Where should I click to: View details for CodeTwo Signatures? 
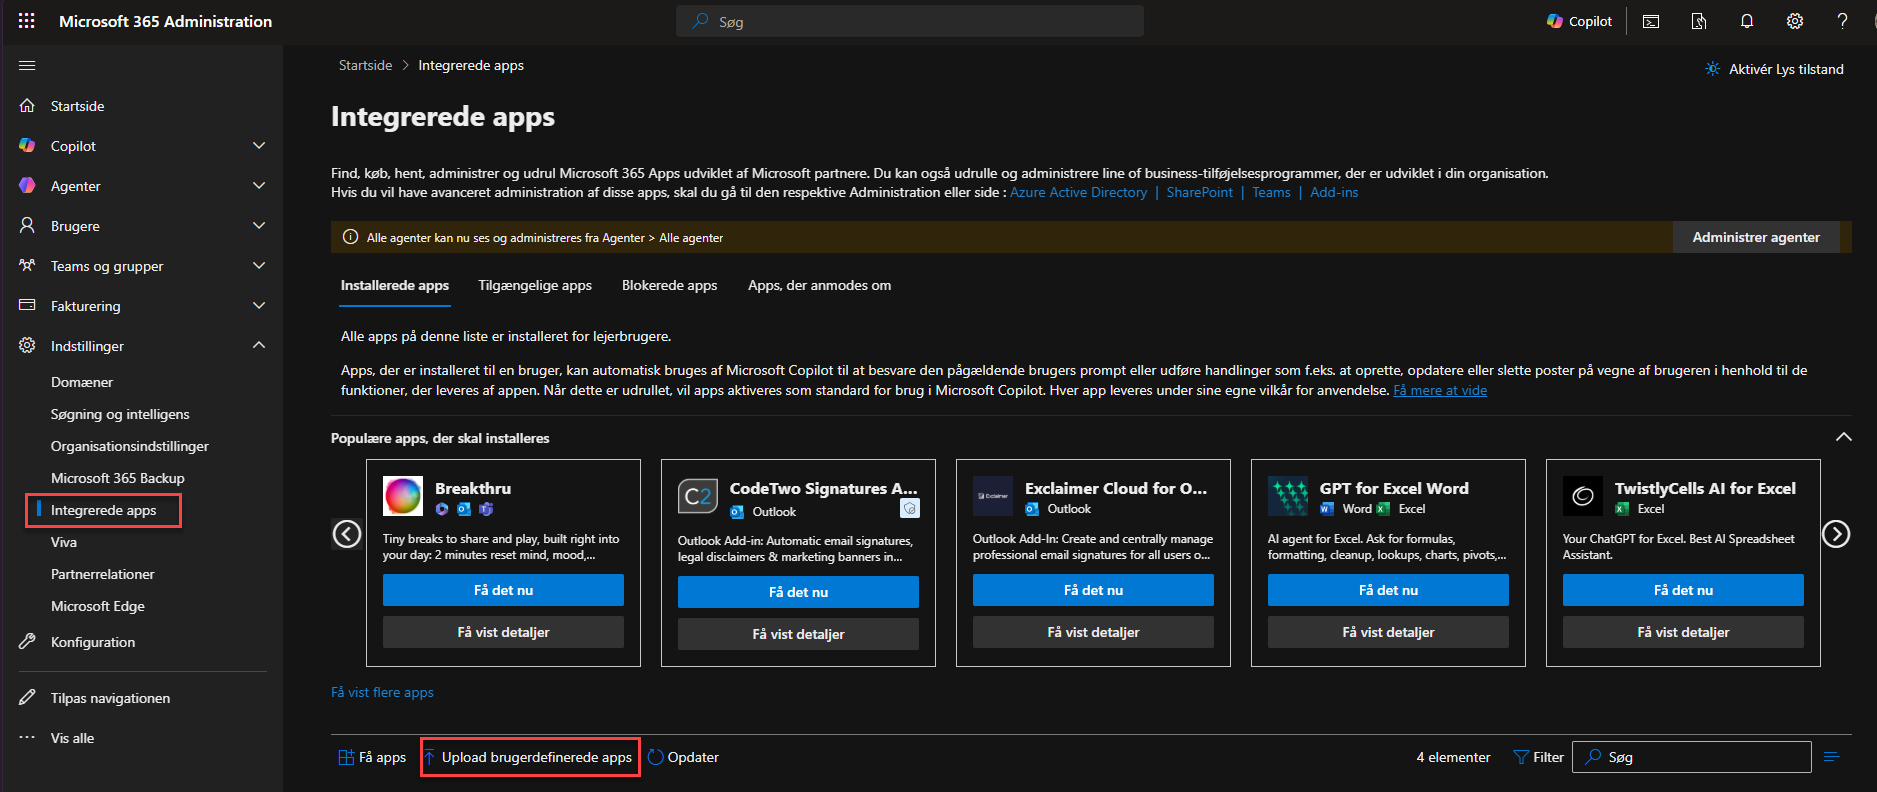(798, 634)
